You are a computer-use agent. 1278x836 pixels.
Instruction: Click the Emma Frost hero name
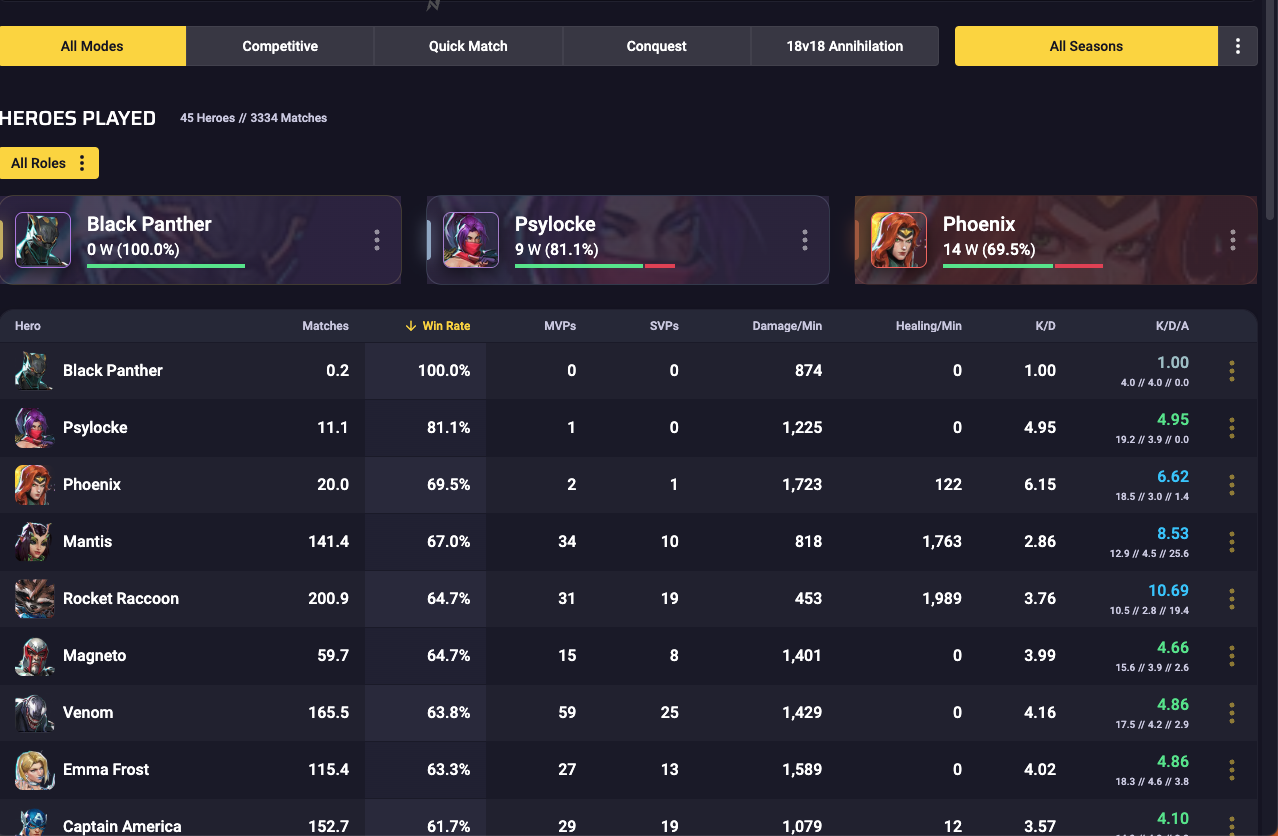click(x=106, y=770)
